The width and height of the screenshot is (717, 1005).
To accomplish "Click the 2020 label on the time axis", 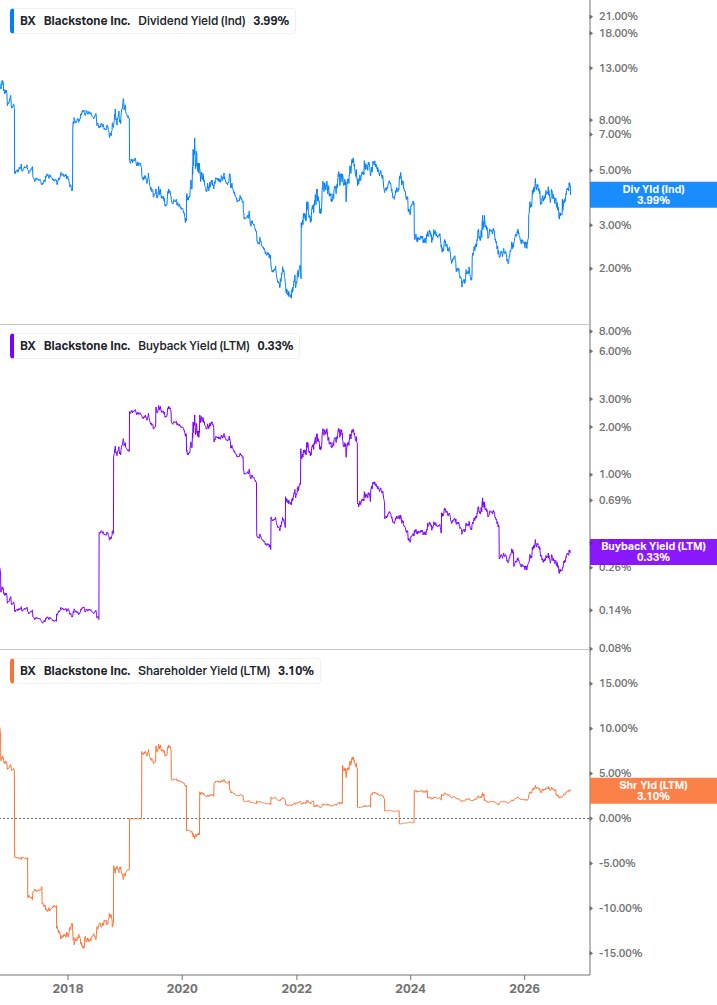I will (182, 988).
